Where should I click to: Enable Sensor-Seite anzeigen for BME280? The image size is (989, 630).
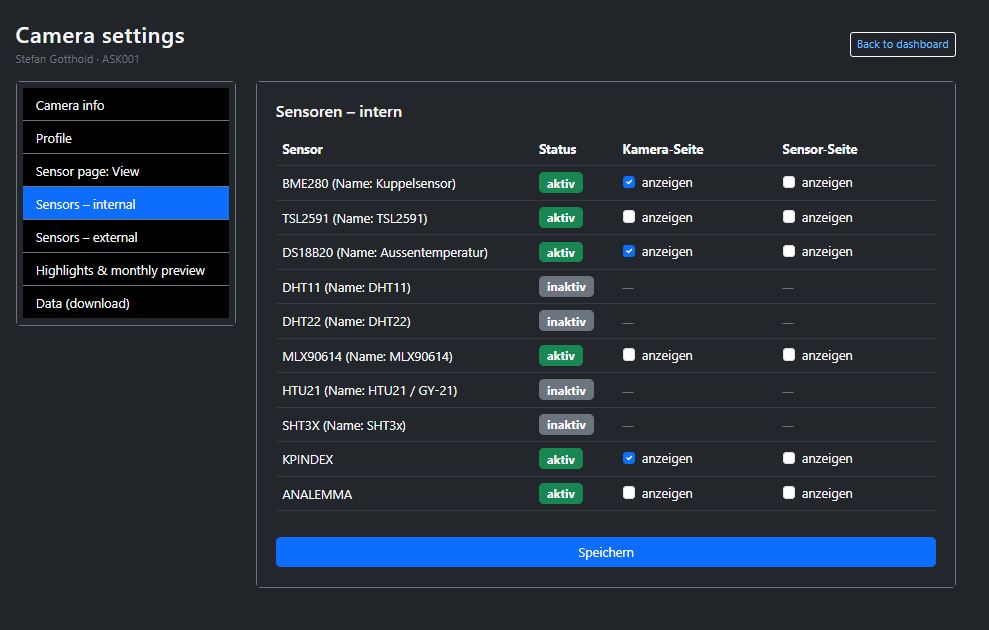[x=789, y=182]
